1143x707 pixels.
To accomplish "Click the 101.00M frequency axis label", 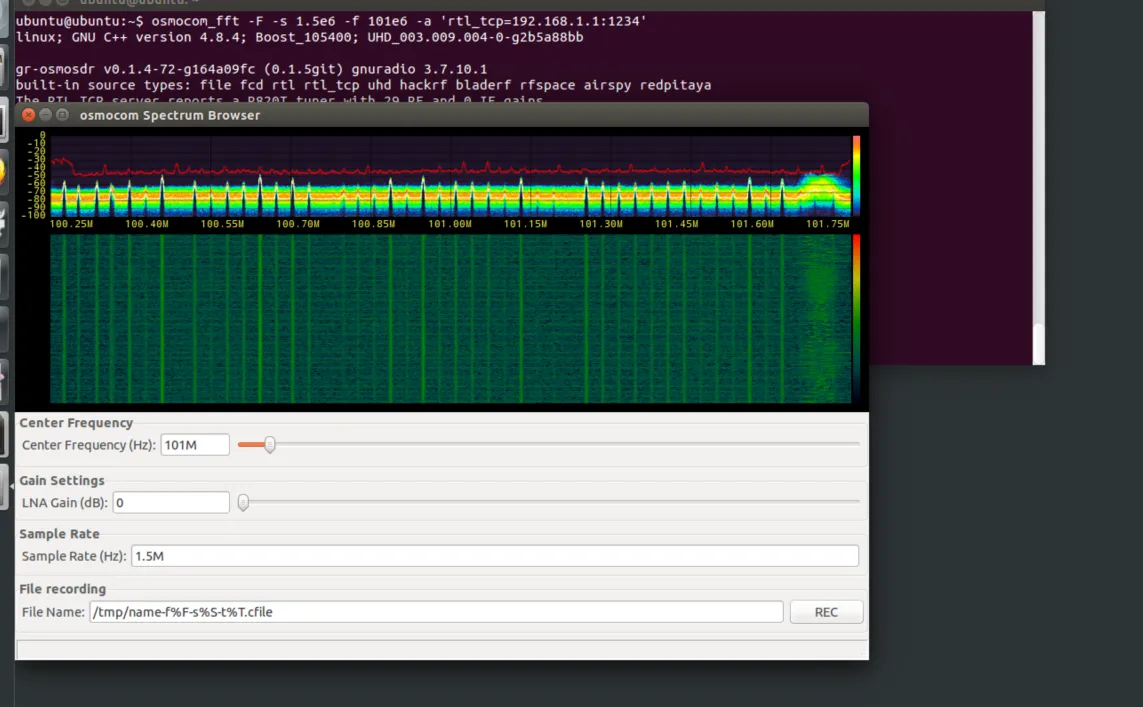I will pyautogui.click(x=450, y=224).
